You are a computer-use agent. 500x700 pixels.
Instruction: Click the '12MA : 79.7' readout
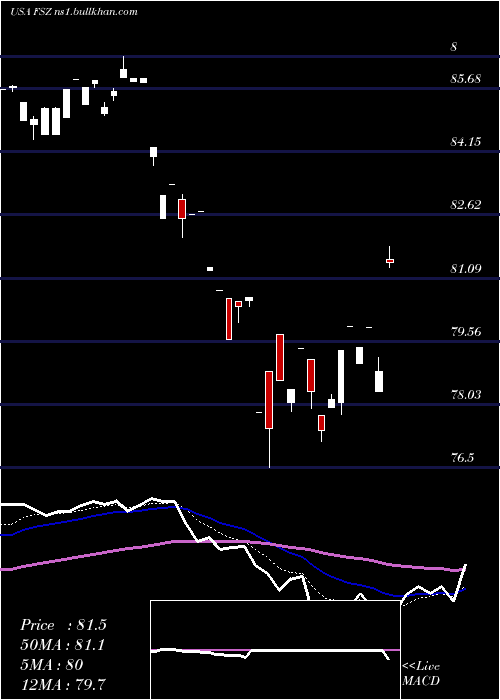pyautogui.click(x=63, y=685)
